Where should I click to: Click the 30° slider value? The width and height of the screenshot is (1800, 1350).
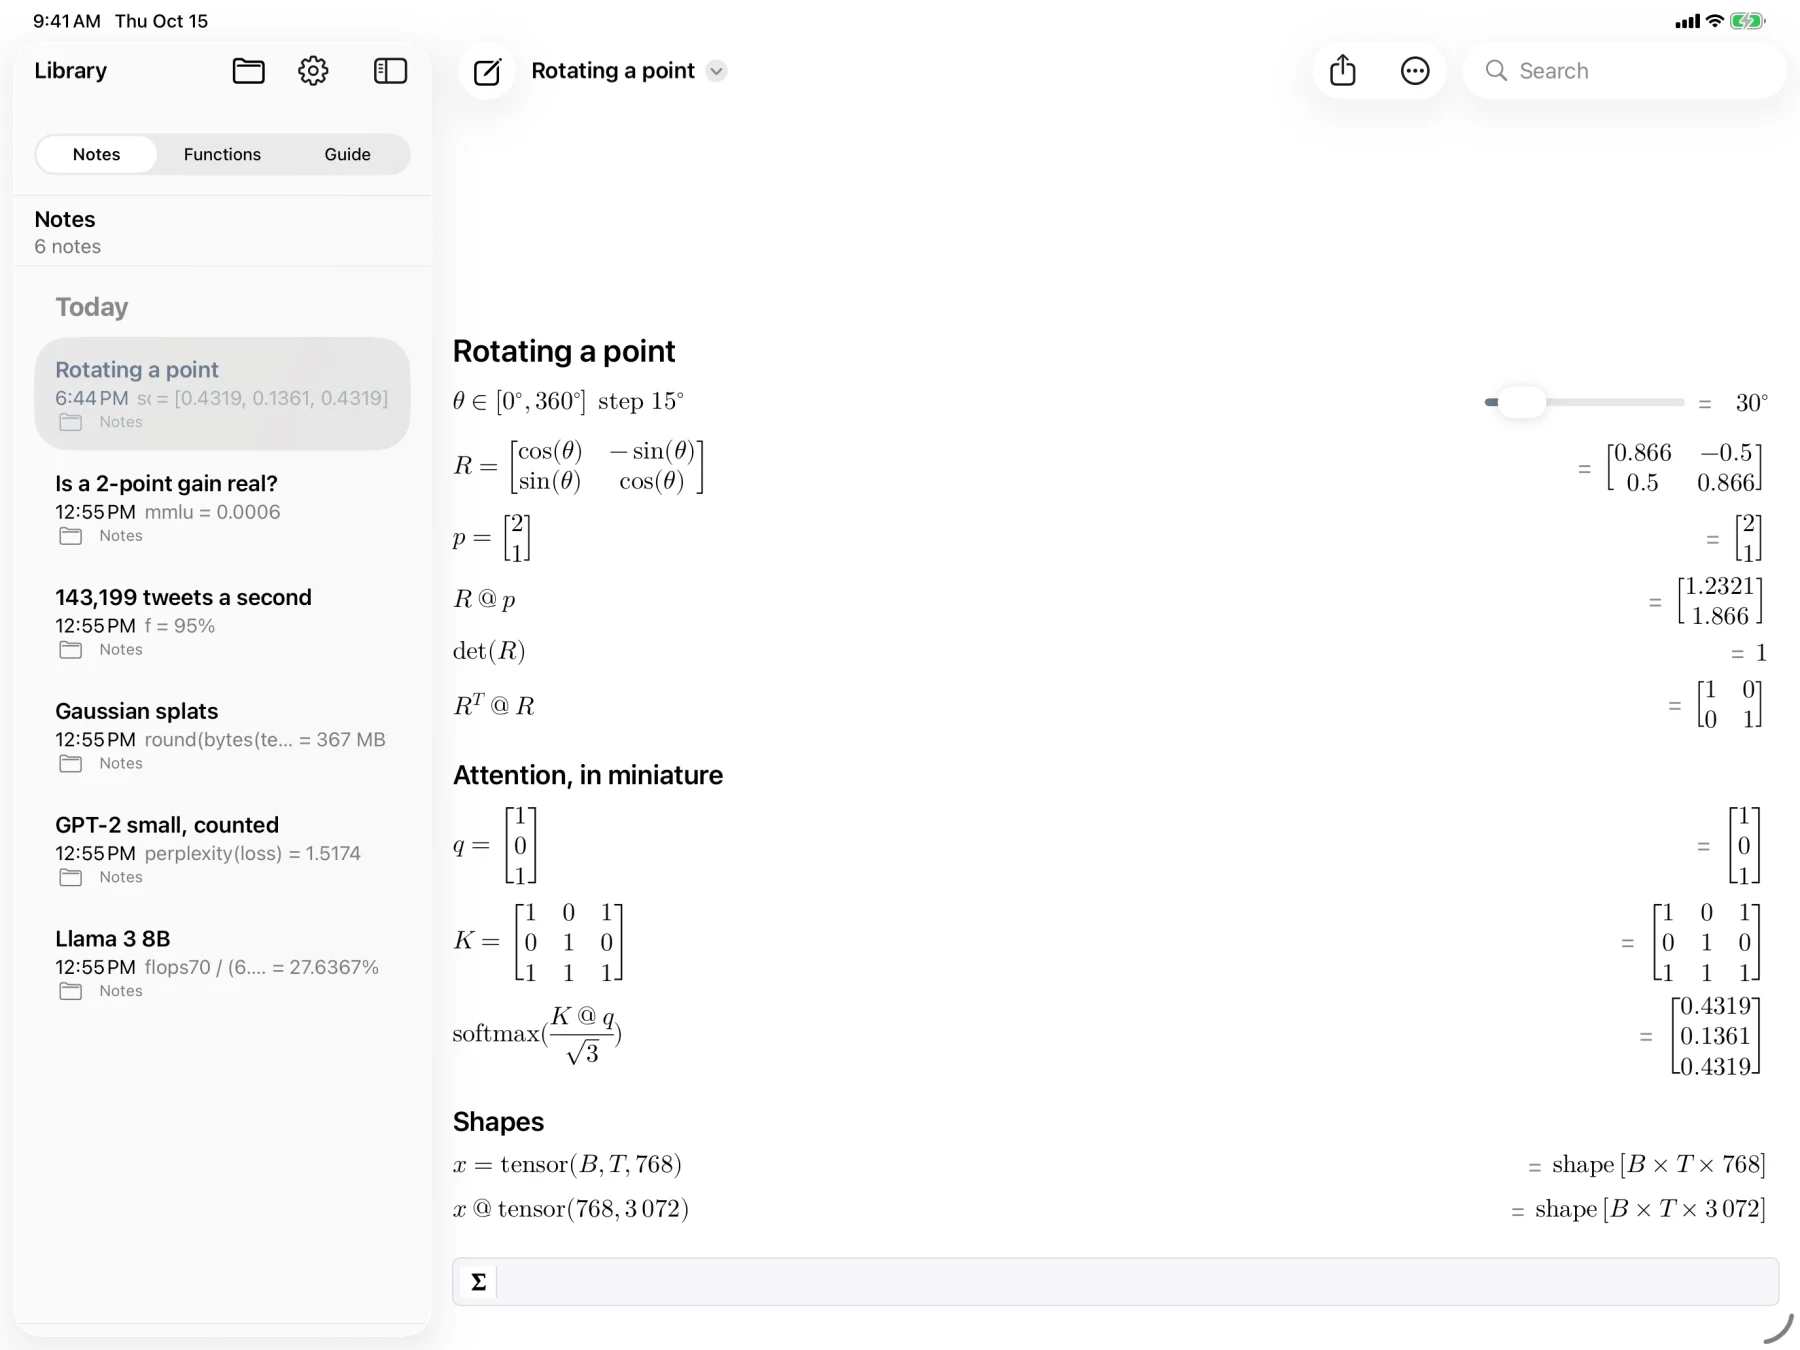[1751, 402]
